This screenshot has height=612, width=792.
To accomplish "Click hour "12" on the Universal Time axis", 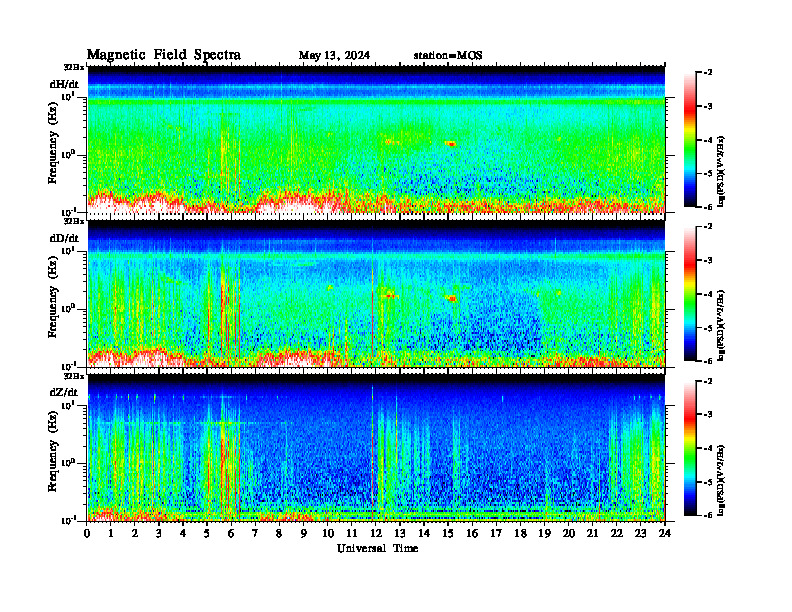I will coord(375,533).
